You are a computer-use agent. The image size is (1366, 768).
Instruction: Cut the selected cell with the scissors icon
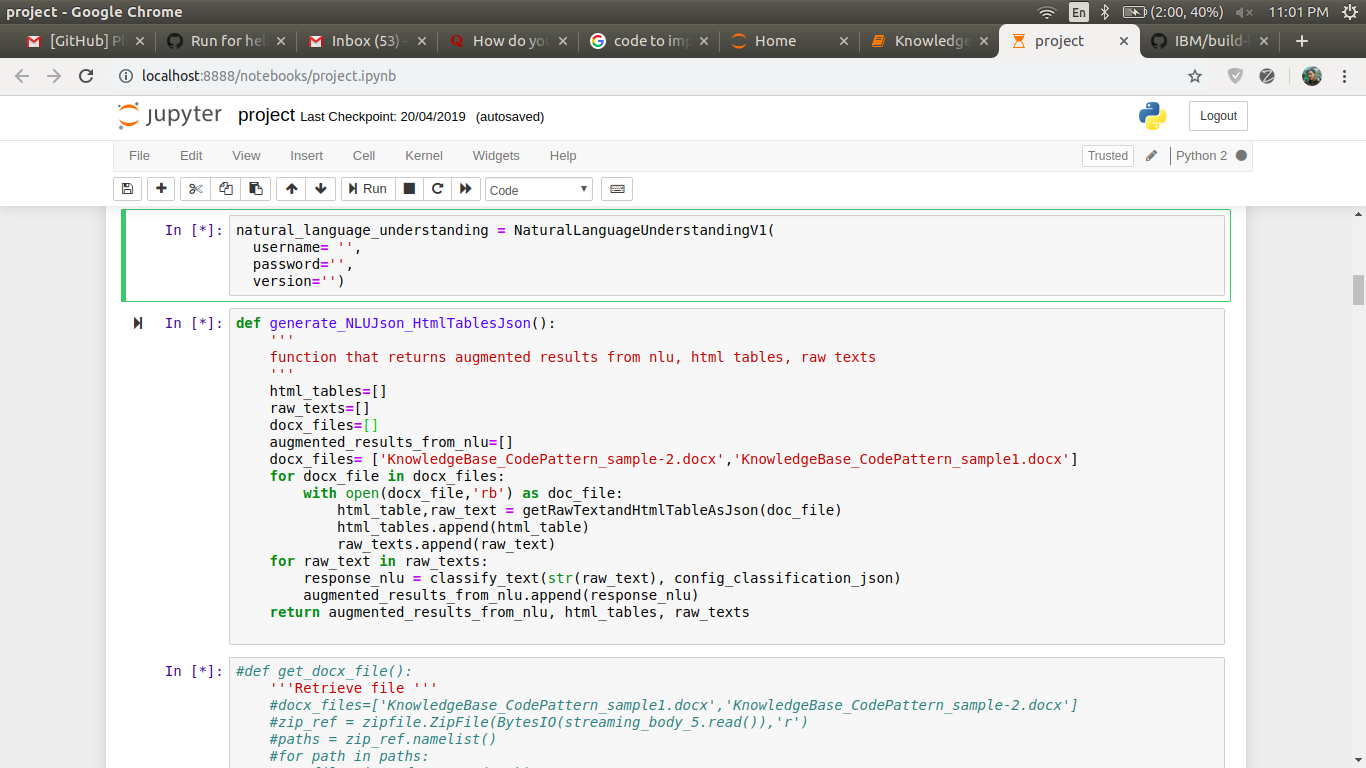pos(194,189)
